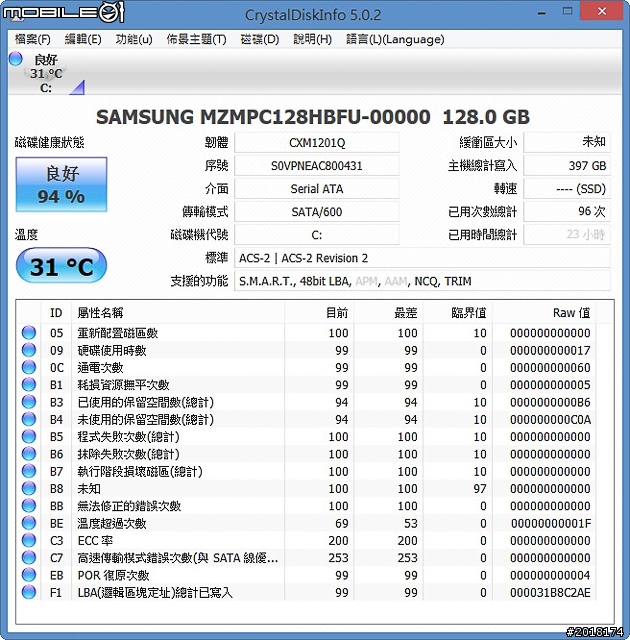Click the status orb for ID BB row

coord(29,506)
